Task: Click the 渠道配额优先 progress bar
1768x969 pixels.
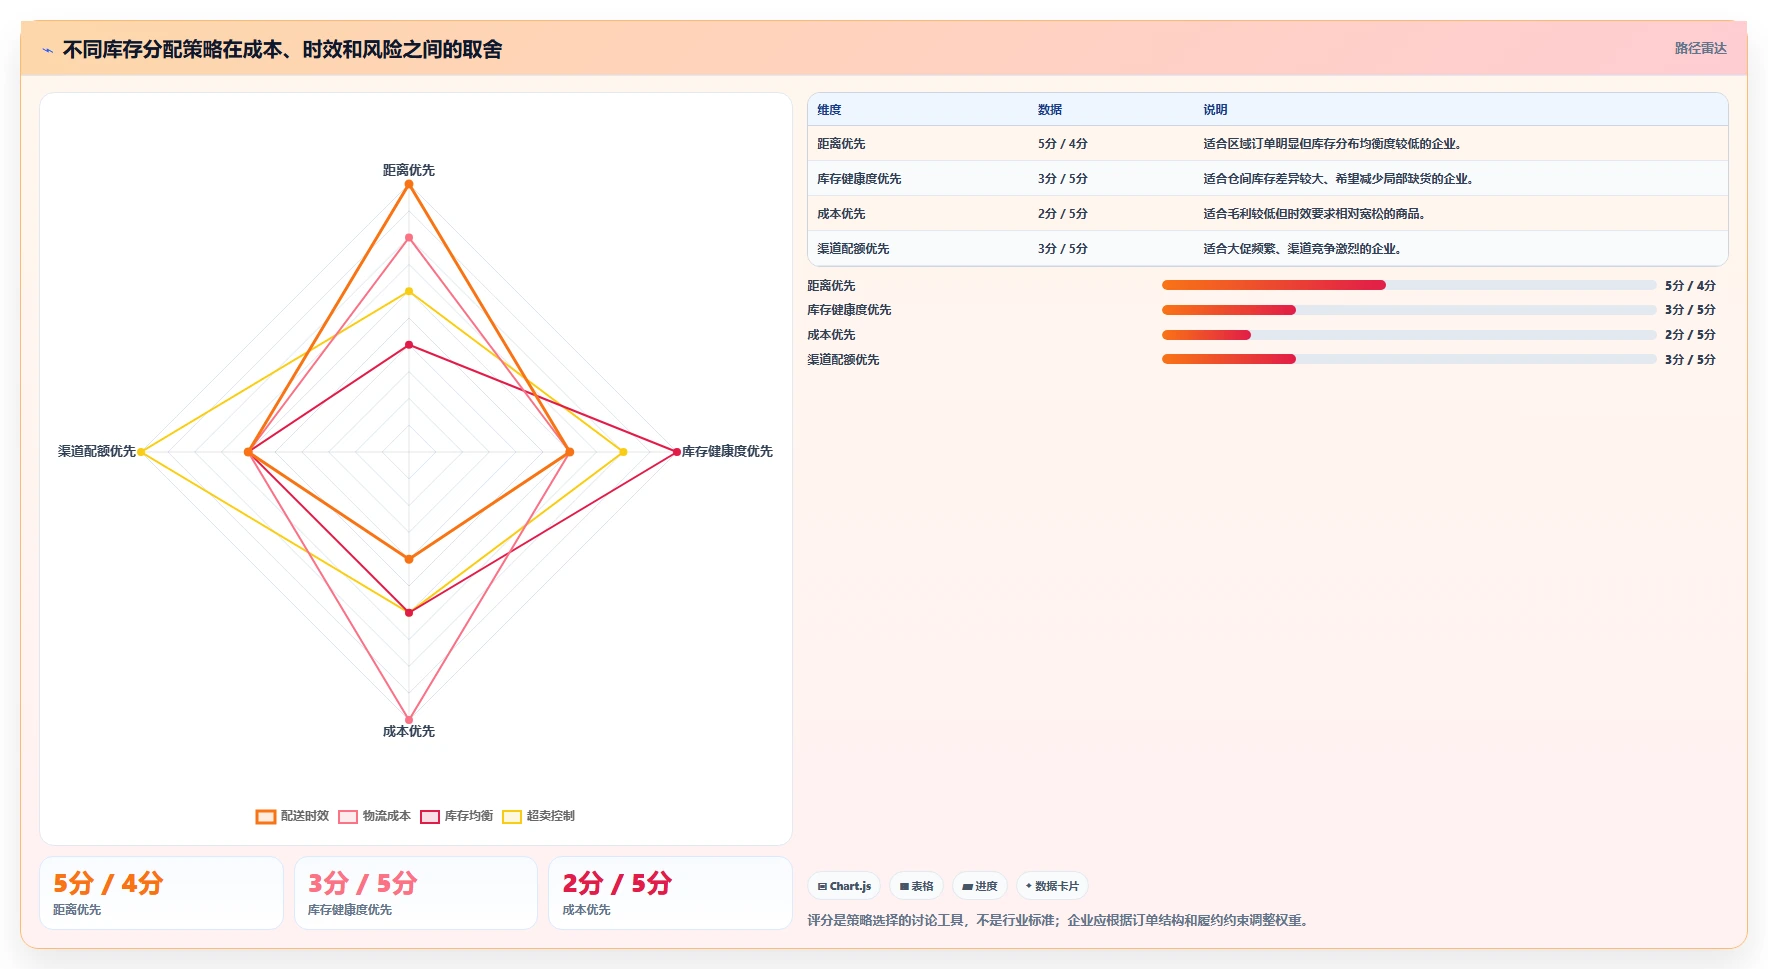Action: pos(1409,359)
